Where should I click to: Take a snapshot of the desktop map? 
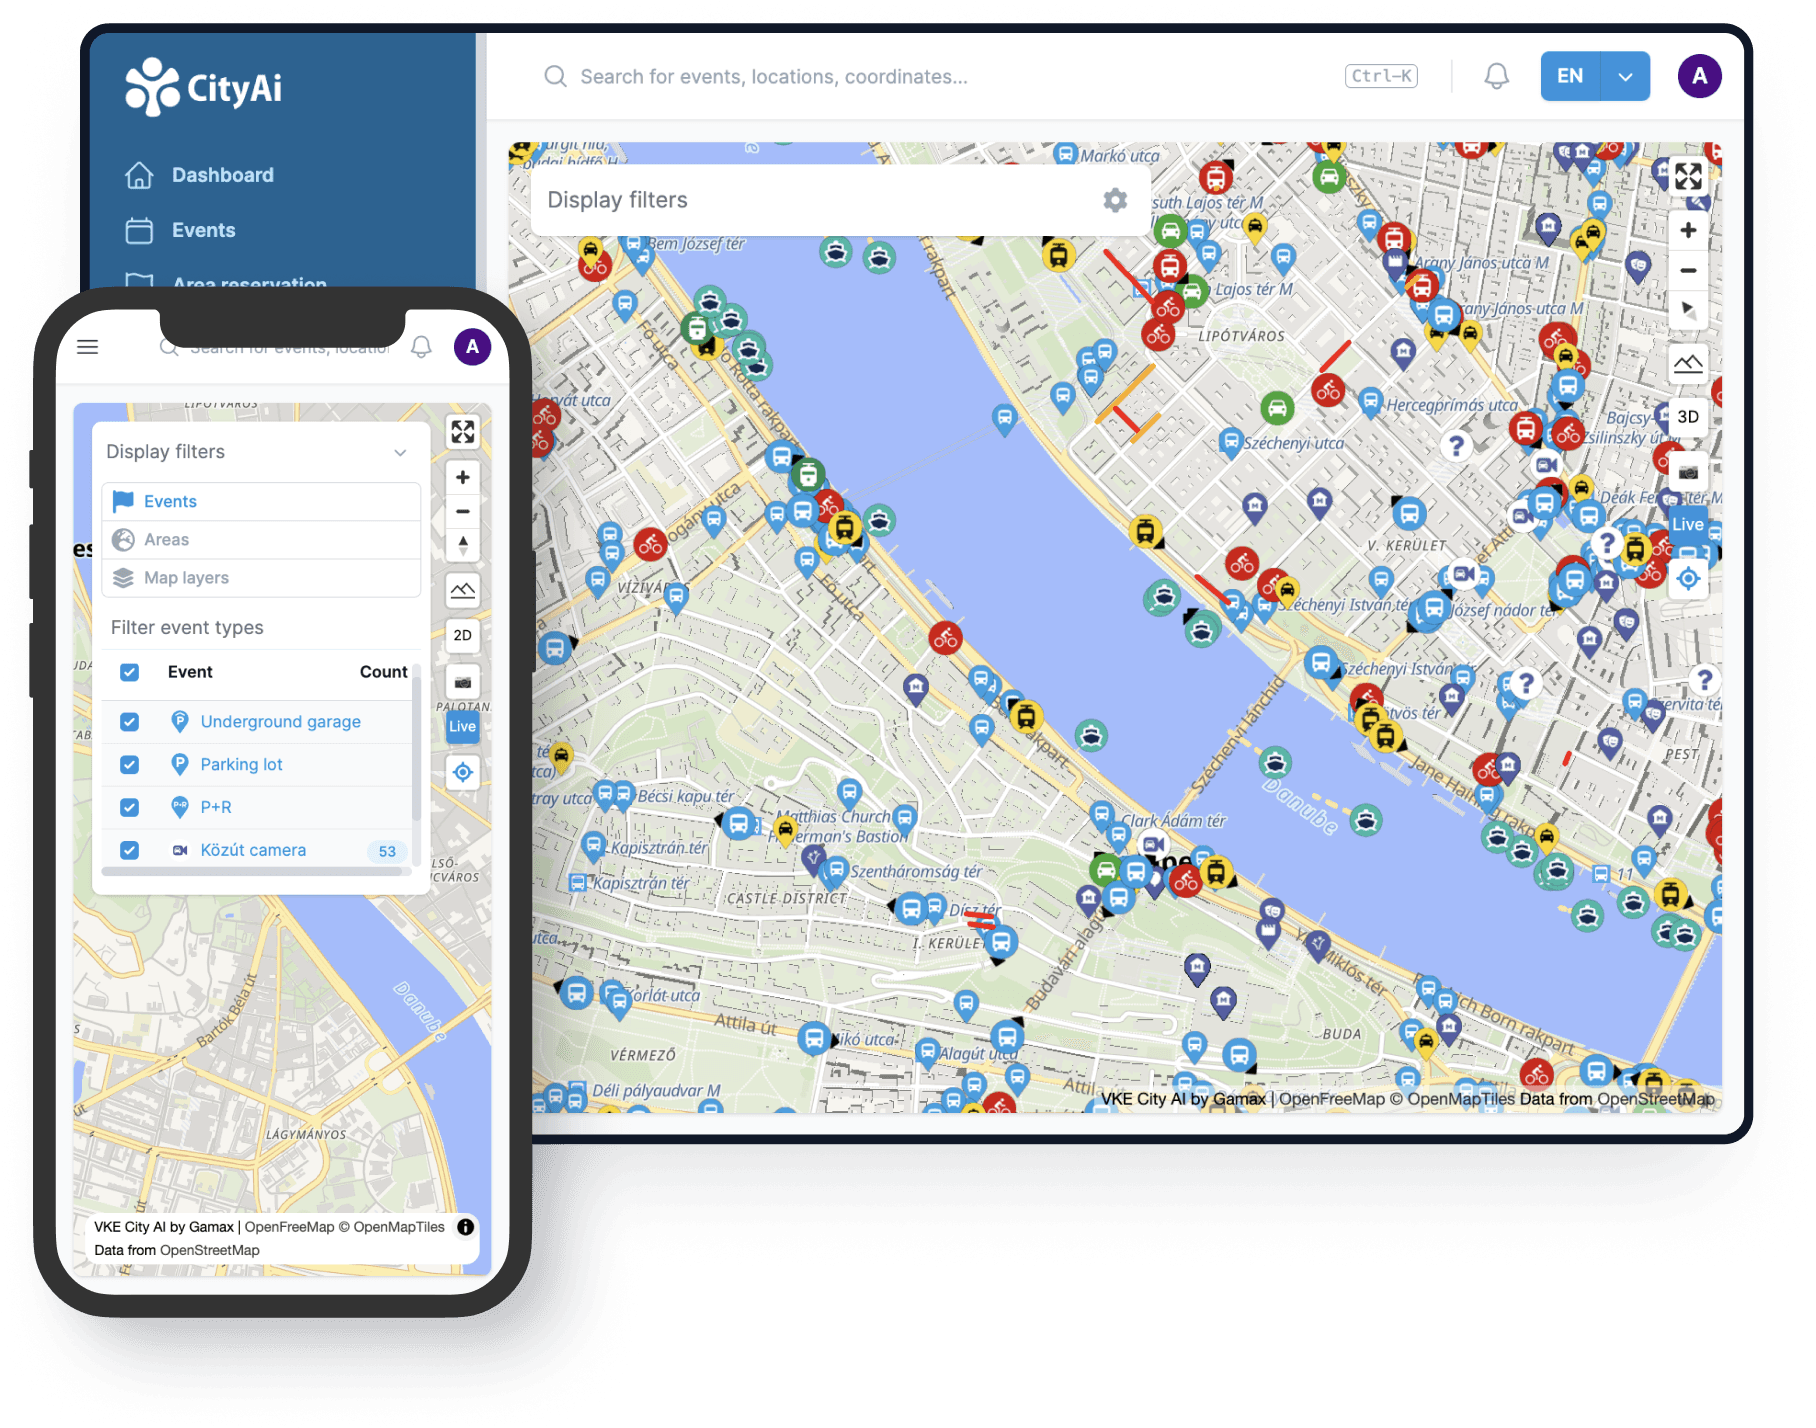click(x=1688, y=471)
